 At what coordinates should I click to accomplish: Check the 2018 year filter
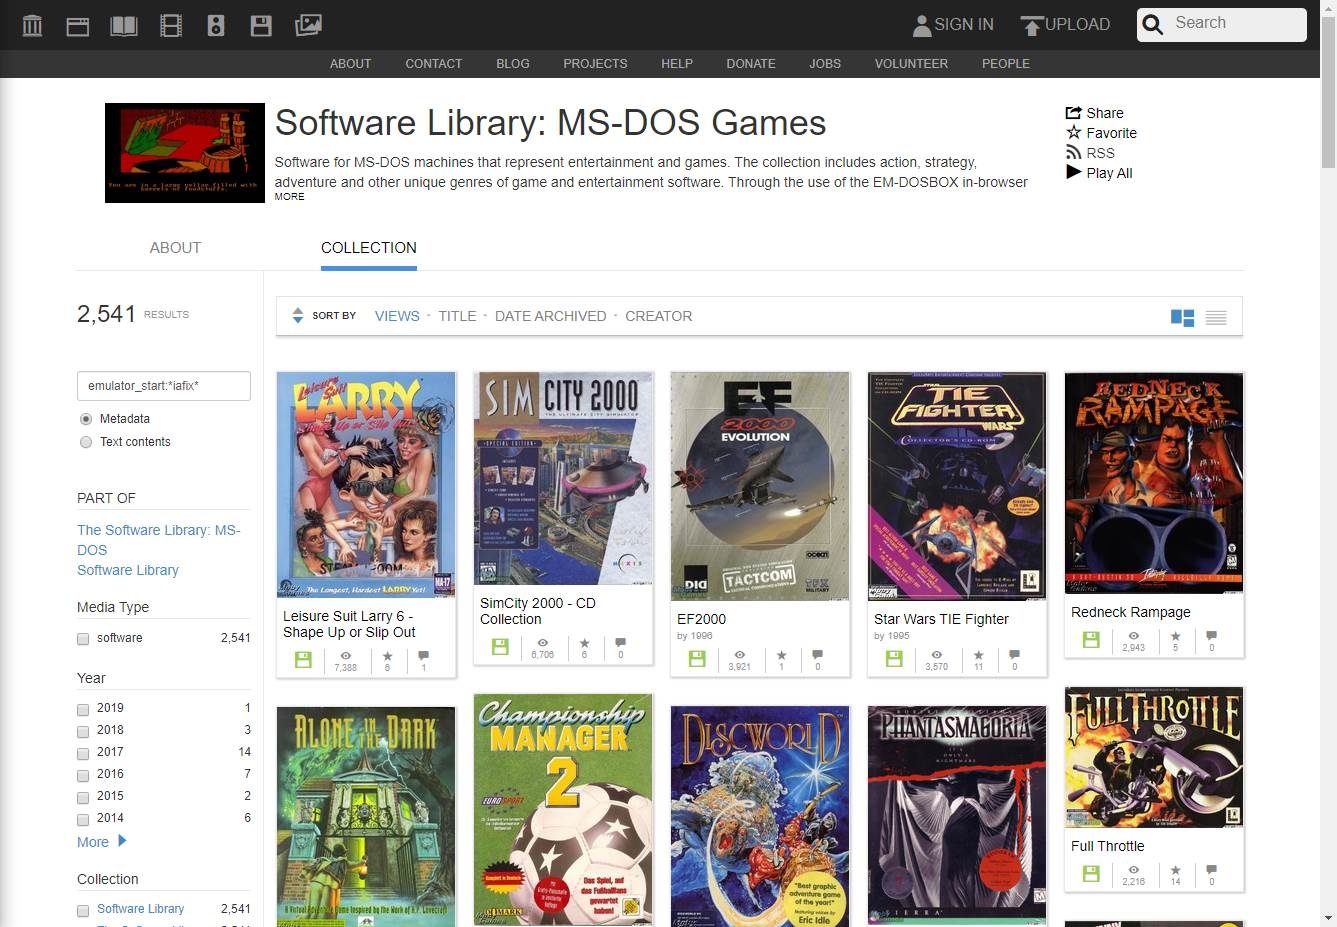coord(83,731)
